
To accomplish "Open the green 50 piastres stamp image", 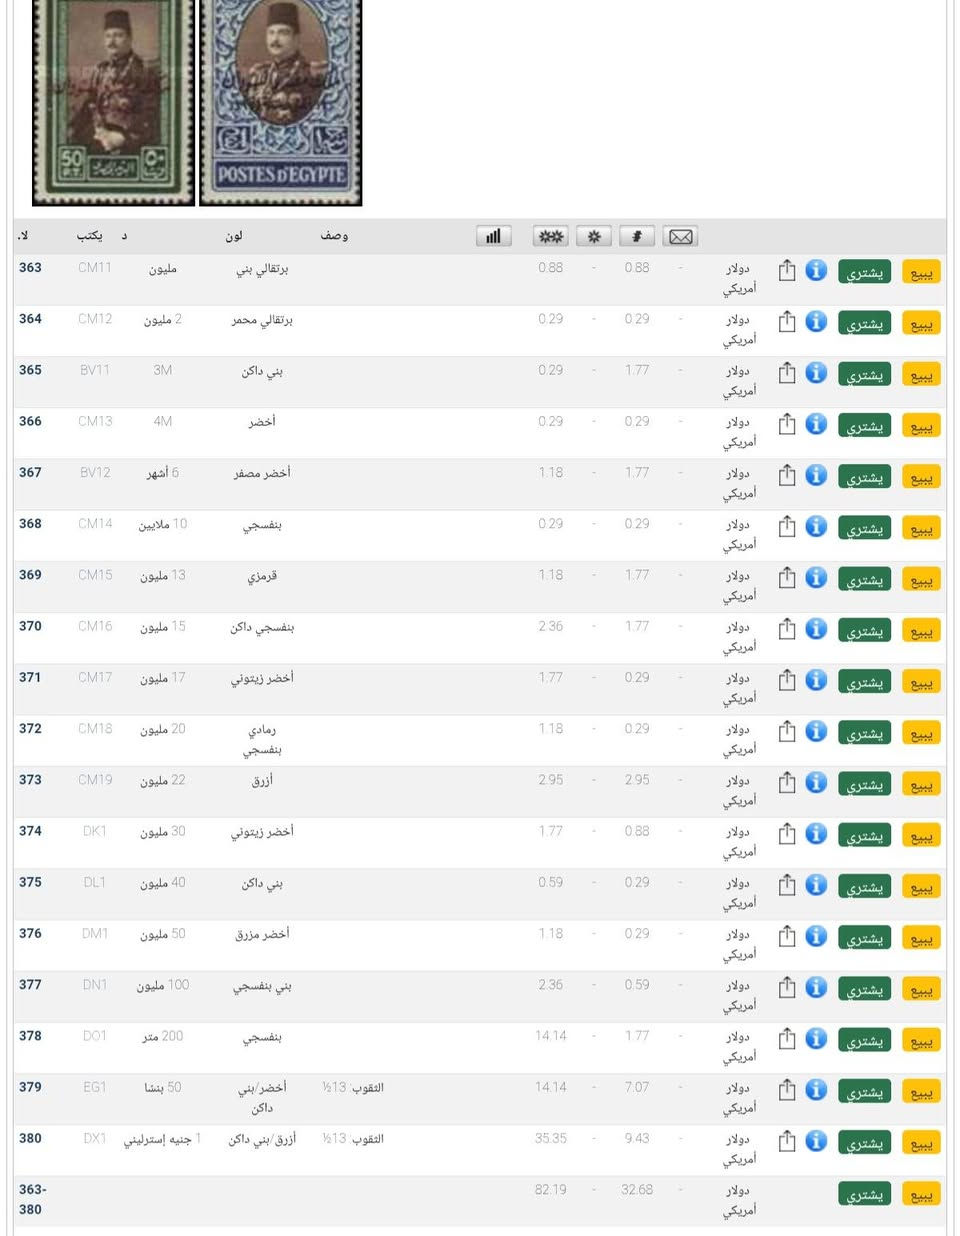I will (x=113, y=102).
